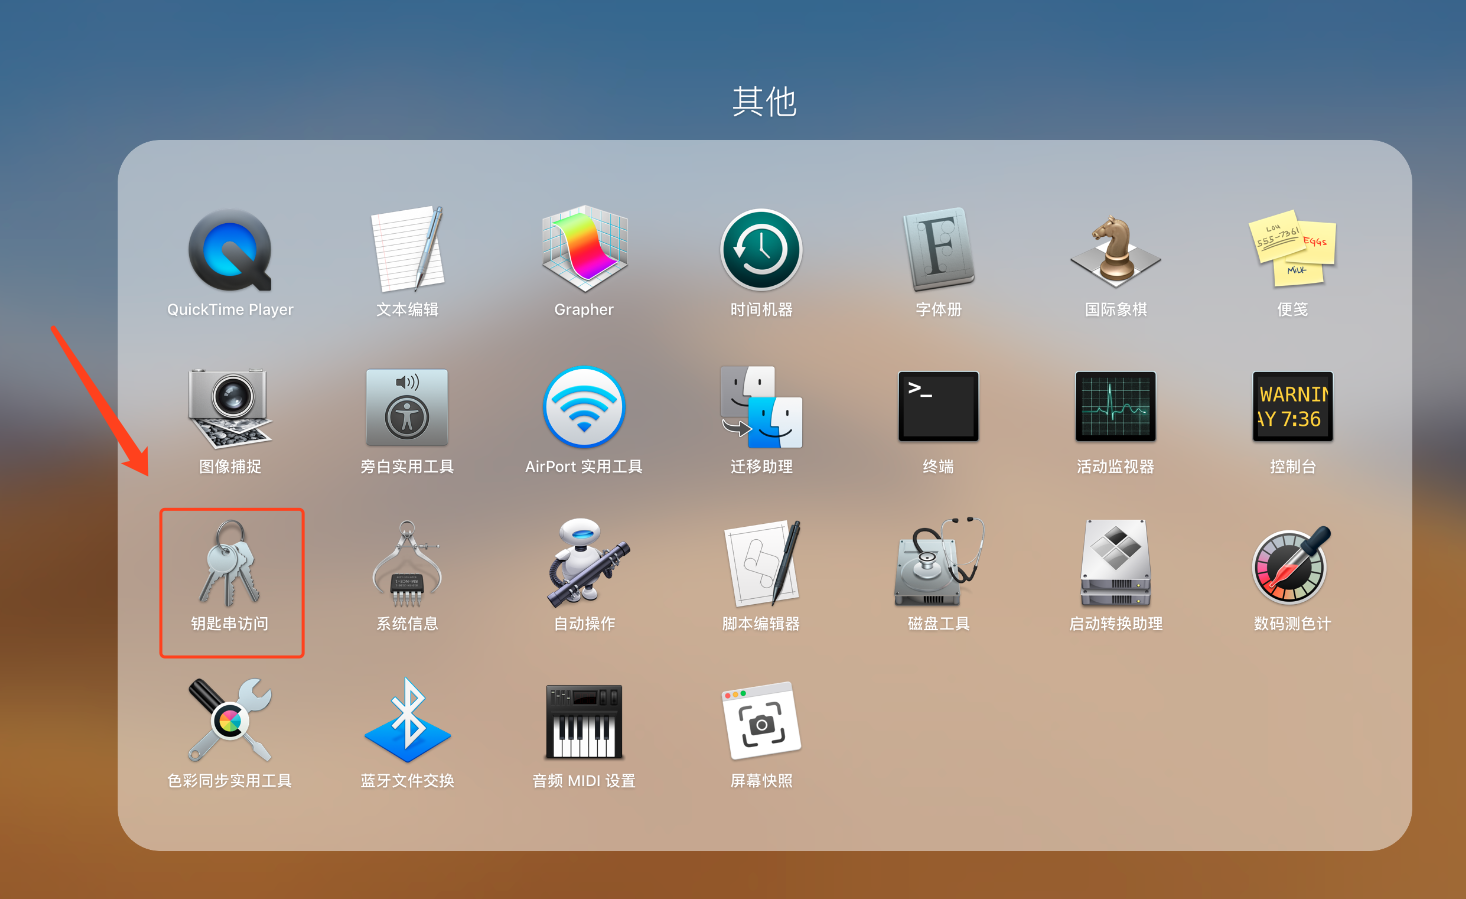1466x899 pixels.
Task: Launch 字体册 (Font Book)
Action: (938, 251)
